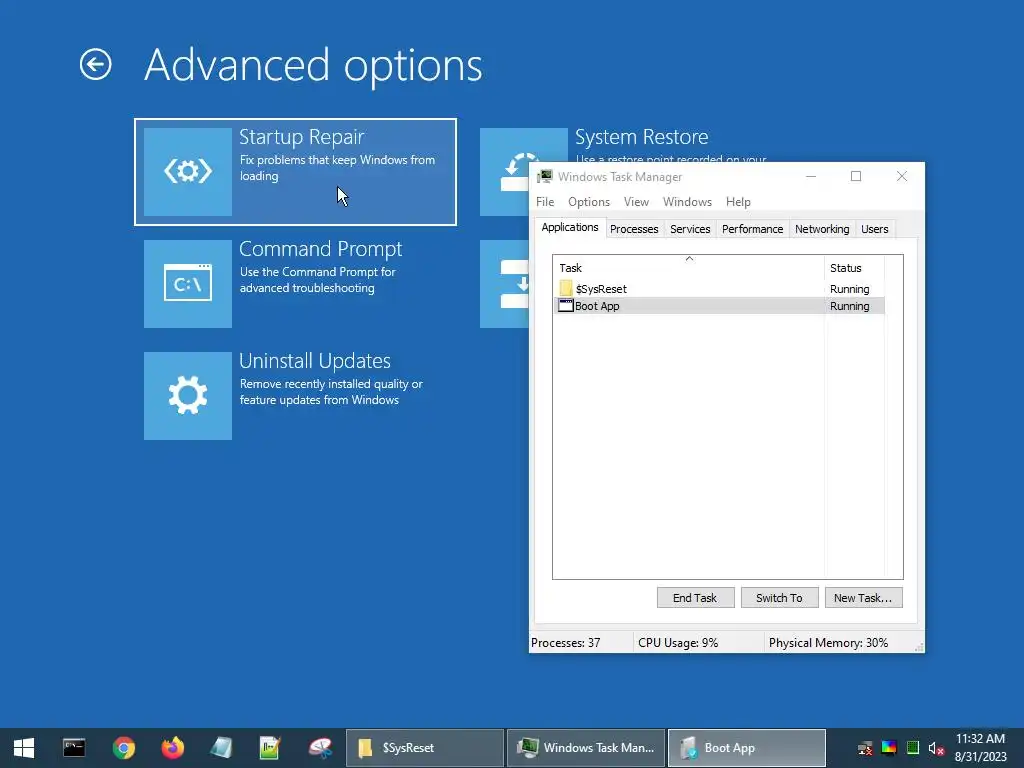Click Processes: 37 in status bar
Viewport: 1024px width, 768px height.
pyautogui.click(x=566, y=643)
